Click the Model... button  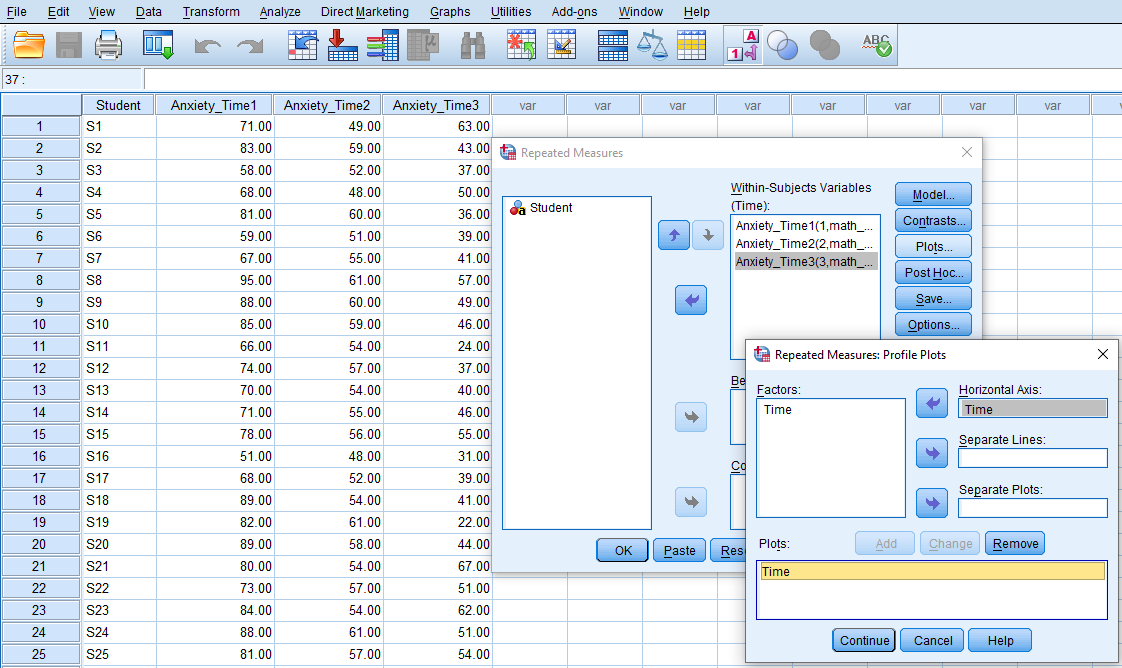933,195
